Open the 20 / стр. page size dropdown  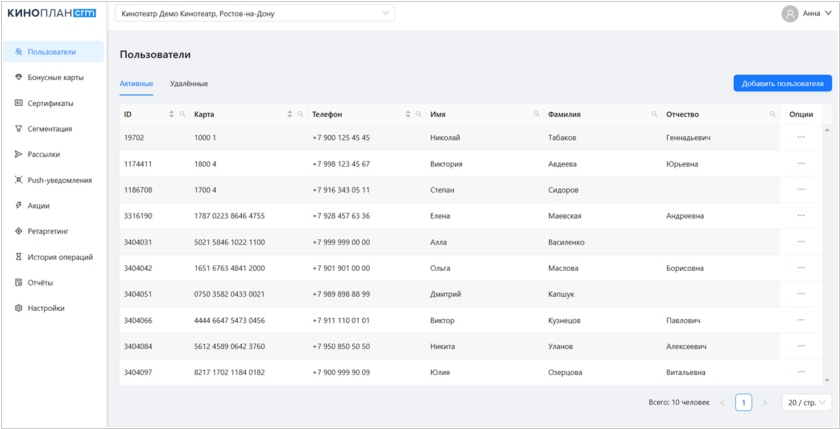807,403
